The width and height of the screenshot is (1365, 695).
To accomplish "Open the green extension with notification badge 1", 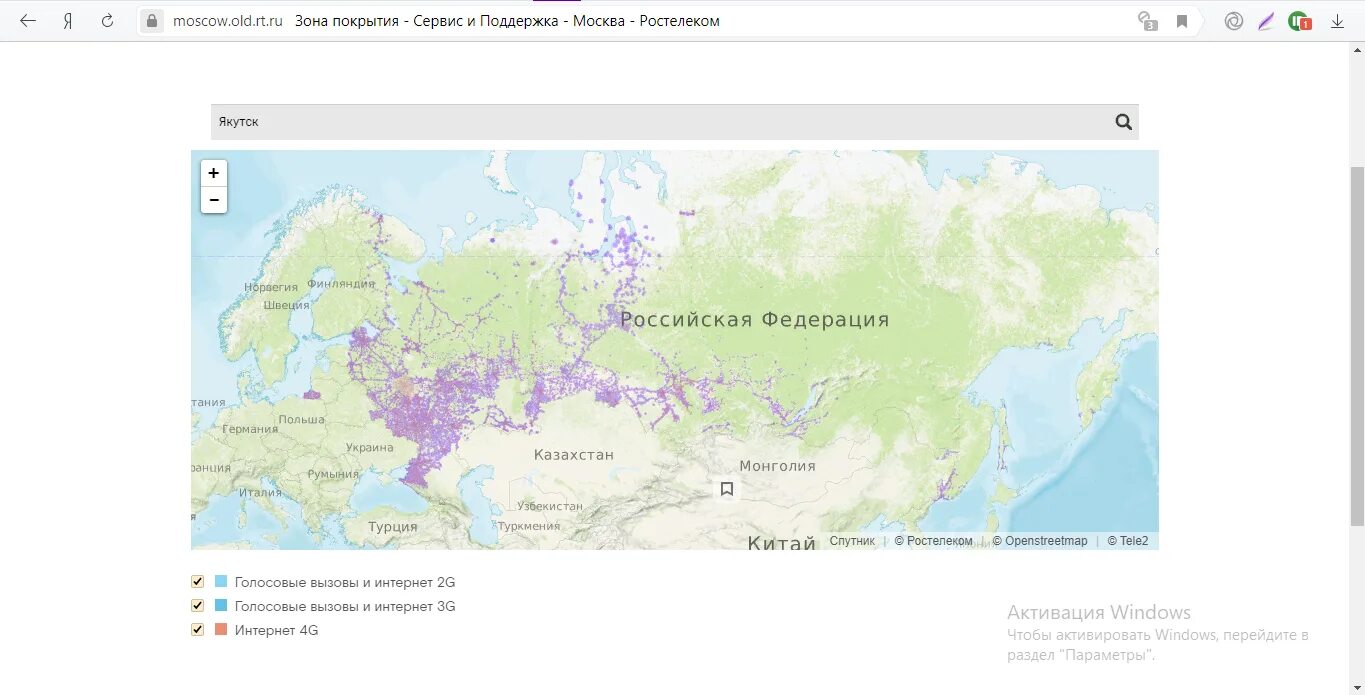I will [1298, 19].
